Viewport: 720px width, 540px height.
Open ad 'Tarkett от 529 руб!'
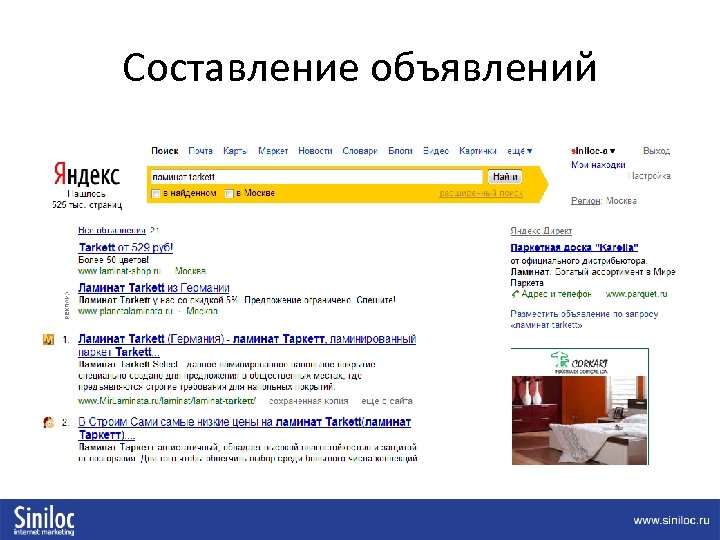(125, 248)
